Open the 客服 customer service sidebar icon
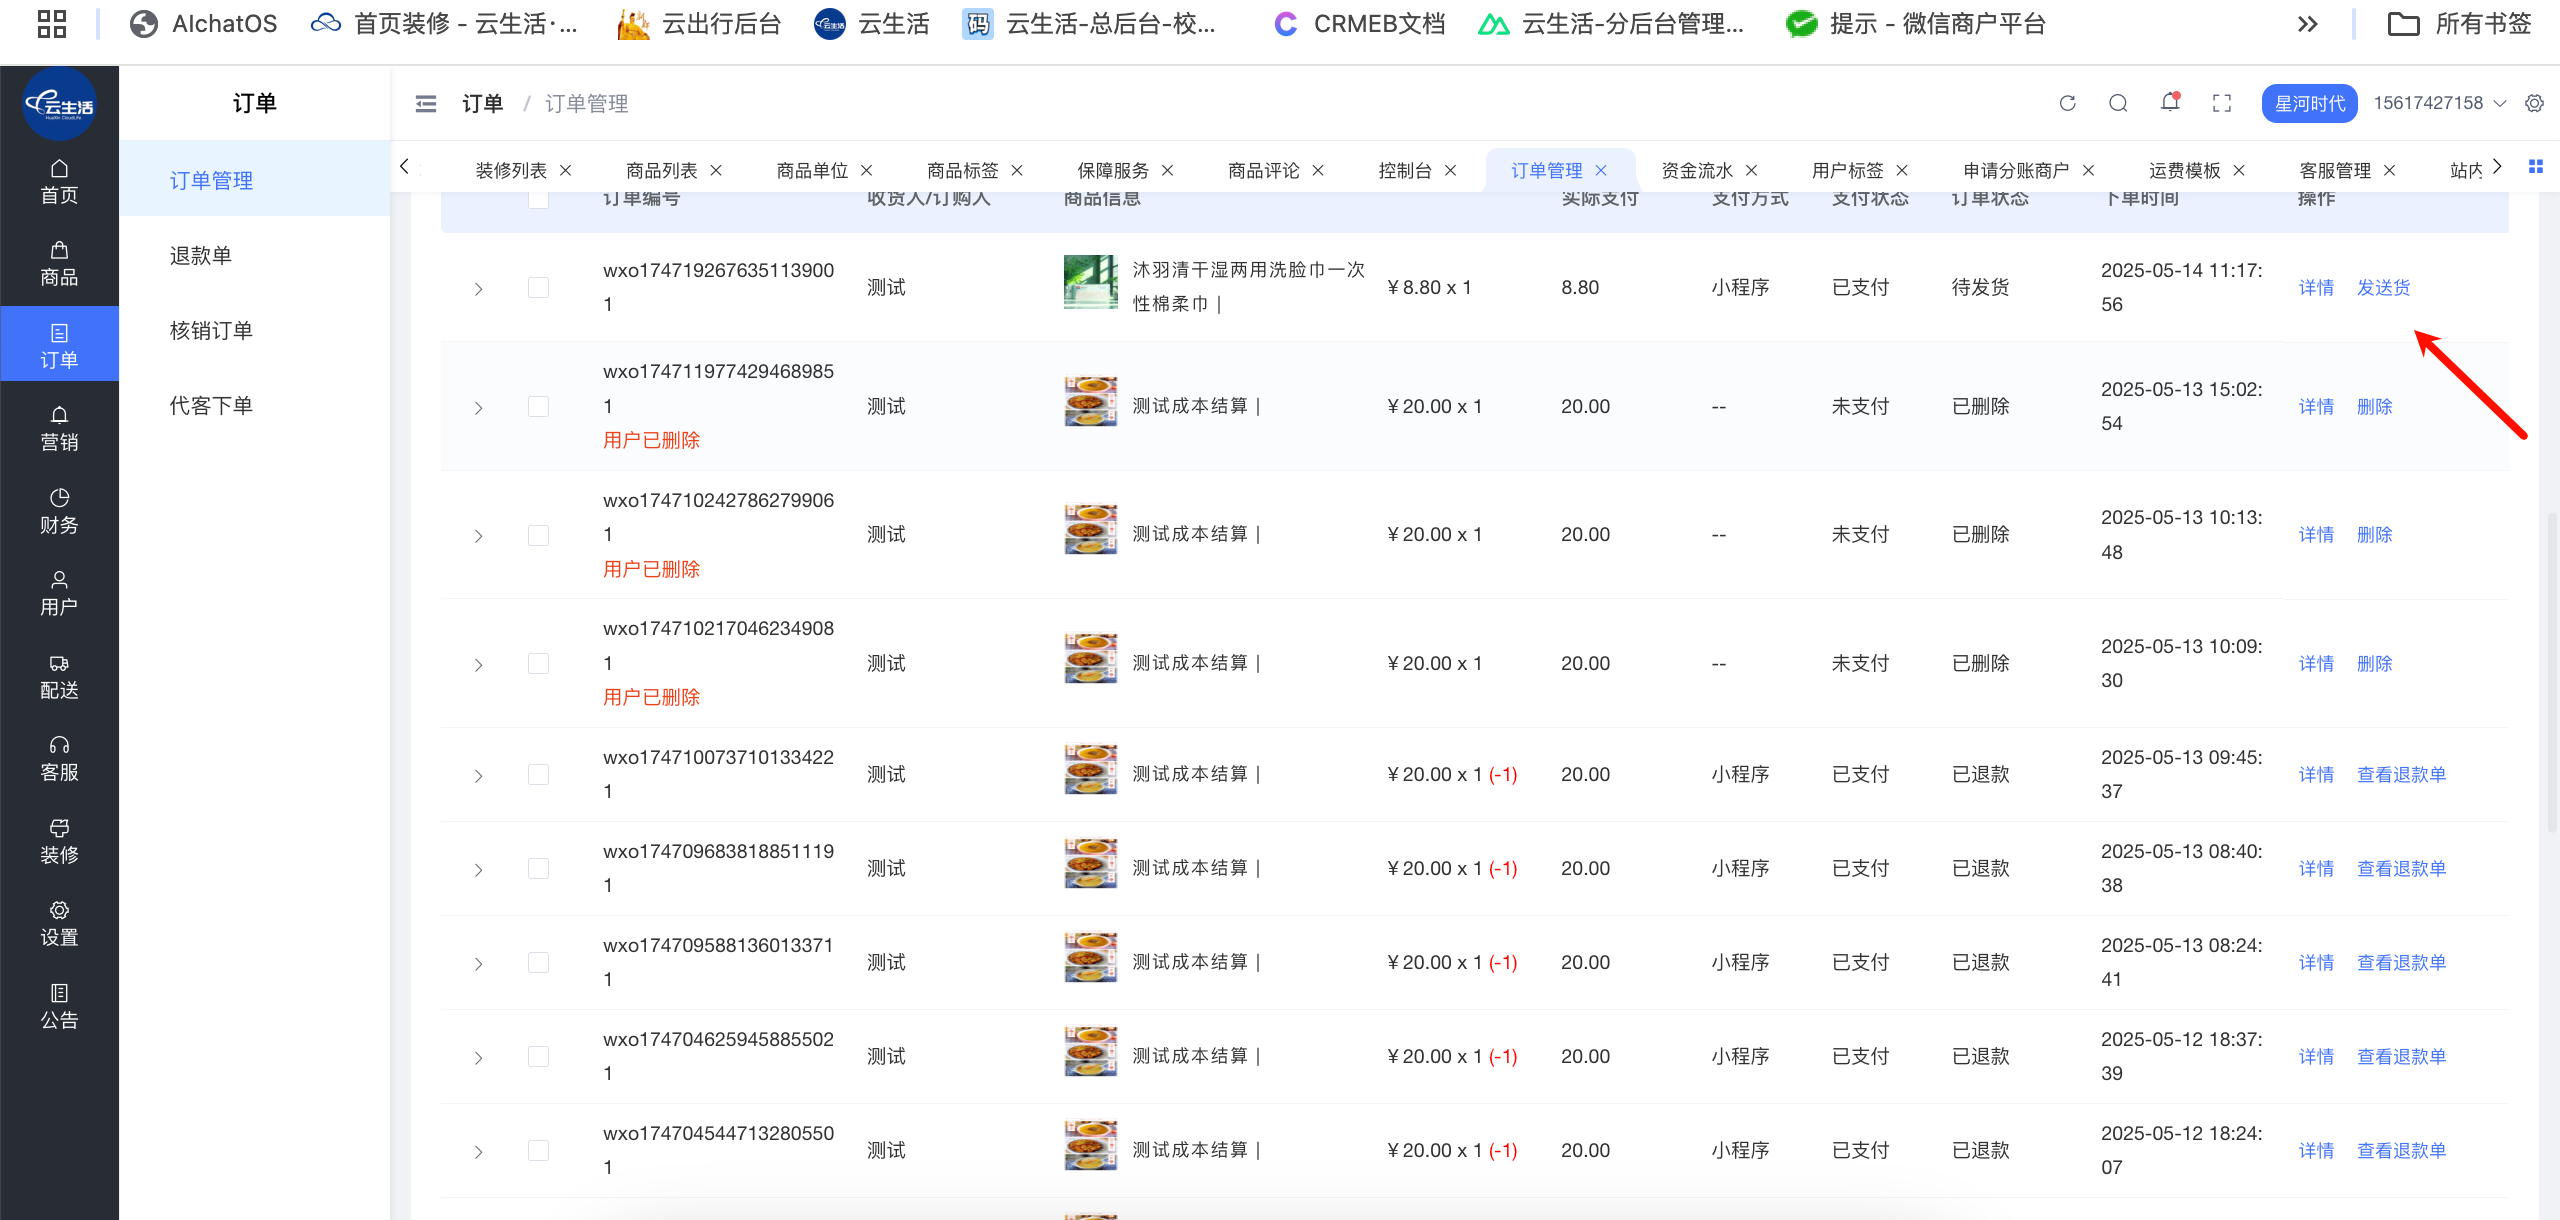The width and height of the screenshot is (2560, 1220). 59,759
